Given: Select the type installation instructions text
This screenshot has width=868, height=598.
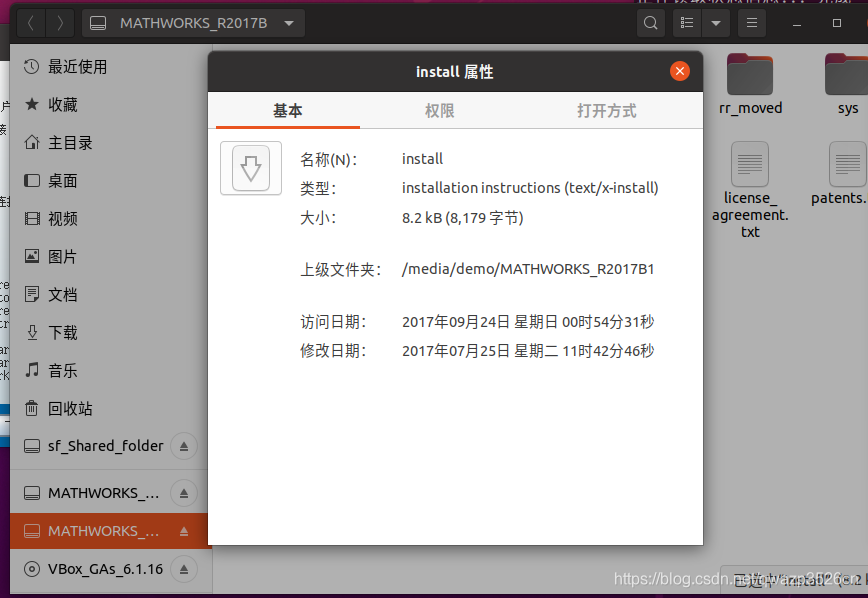Looking at the screenshot, I should coord(530,188).
